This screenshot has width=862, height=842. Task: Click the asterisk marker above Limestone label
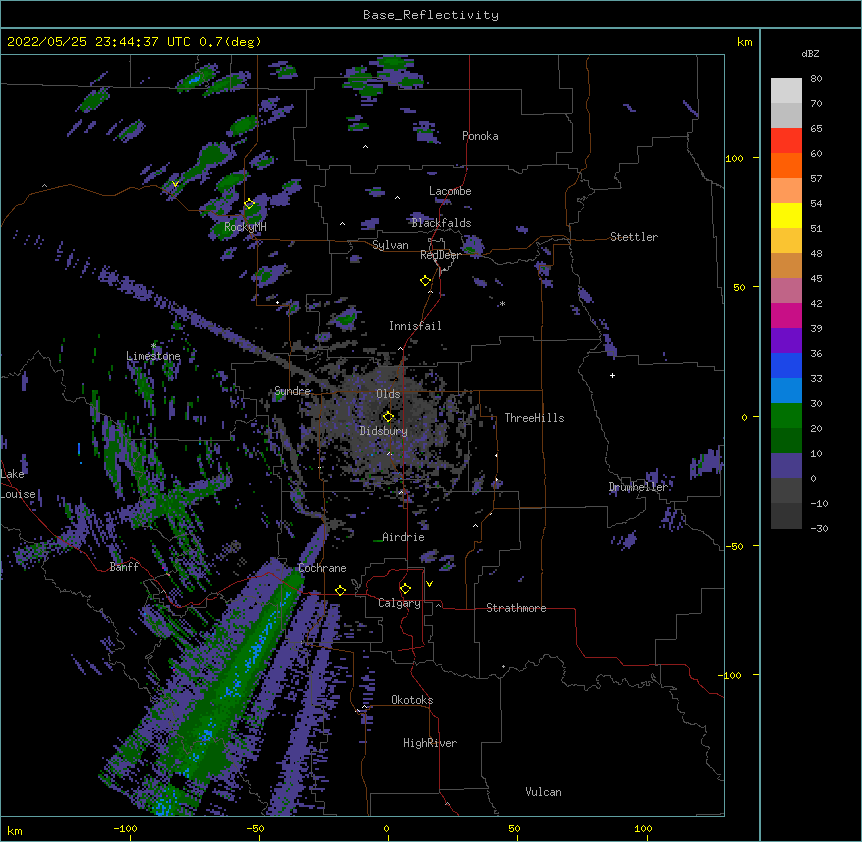pos(153,346)
